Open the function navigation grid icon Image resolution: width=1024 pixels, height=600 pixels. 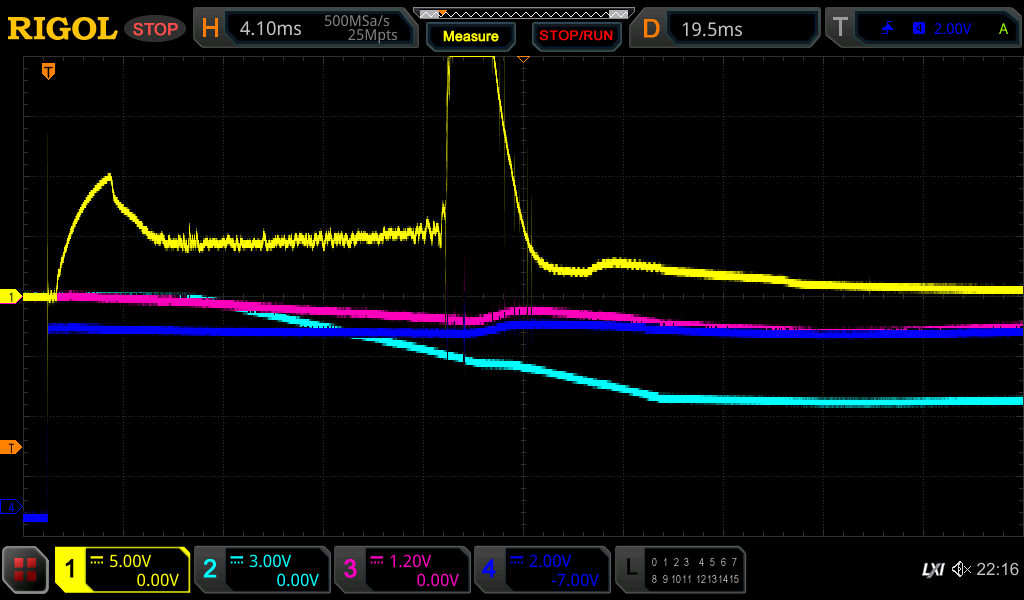tap(25, 570)
